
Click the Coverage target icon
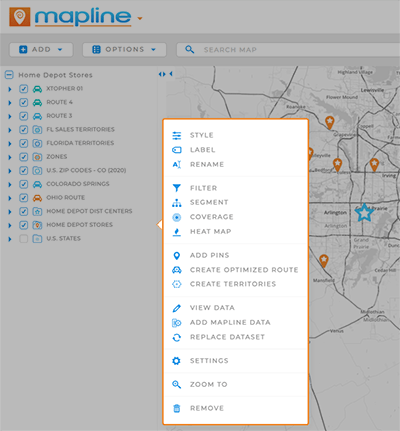tap(177, 217)
